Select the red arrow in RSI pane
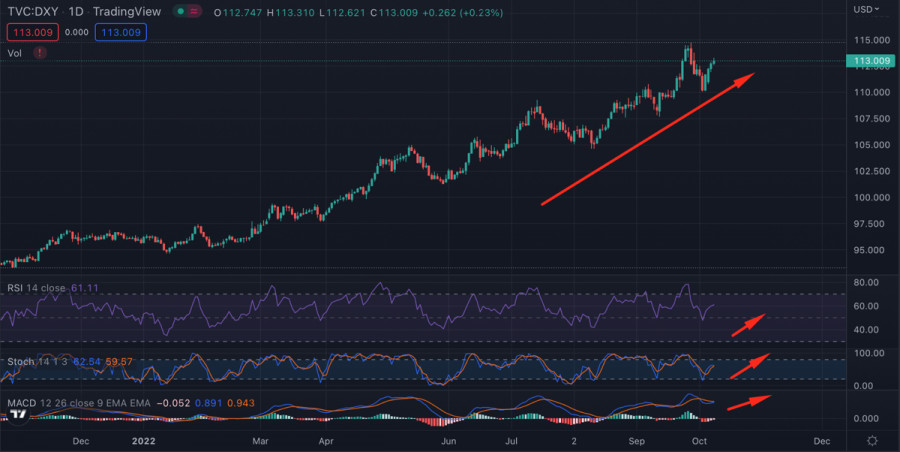The width and height of the screenshot is (900, 452). [x=749, y=325]
